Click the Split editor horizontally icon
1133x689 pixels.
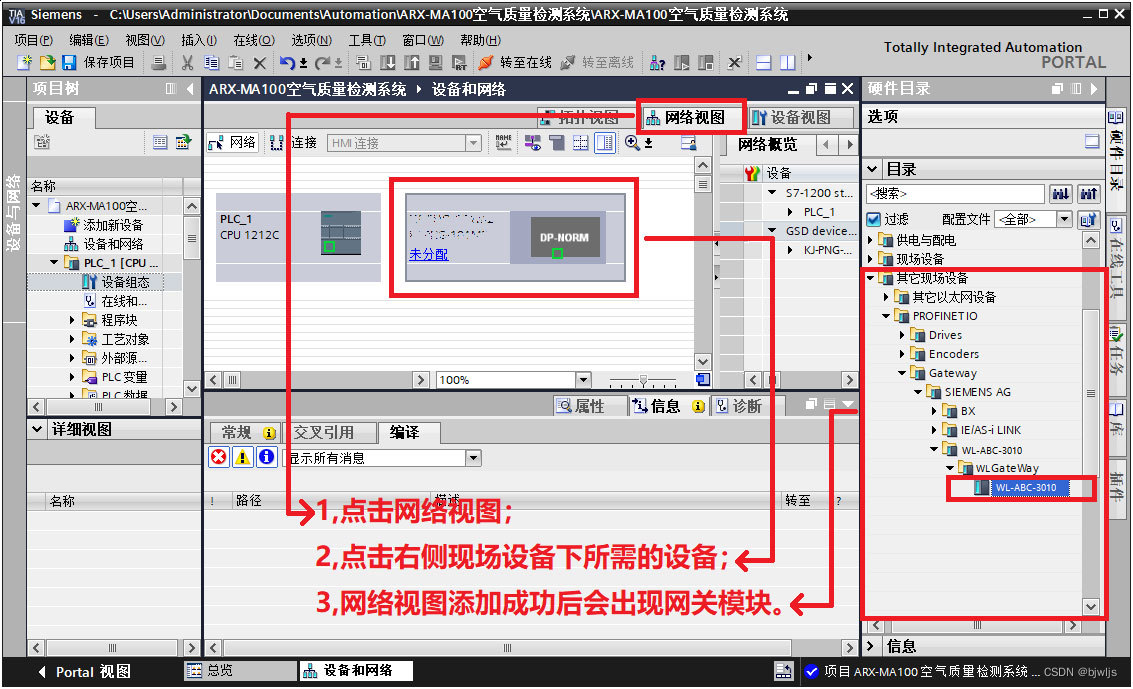(764, 63)
